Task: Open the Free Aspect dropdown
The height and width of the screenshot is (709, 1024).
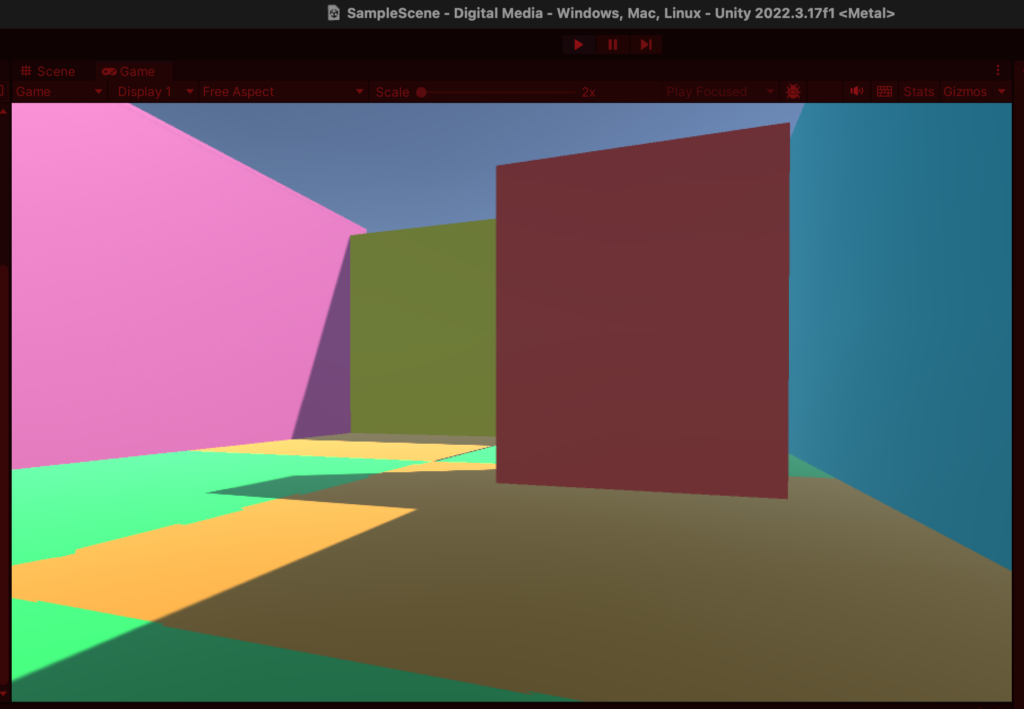Action: tap(282, 92)
